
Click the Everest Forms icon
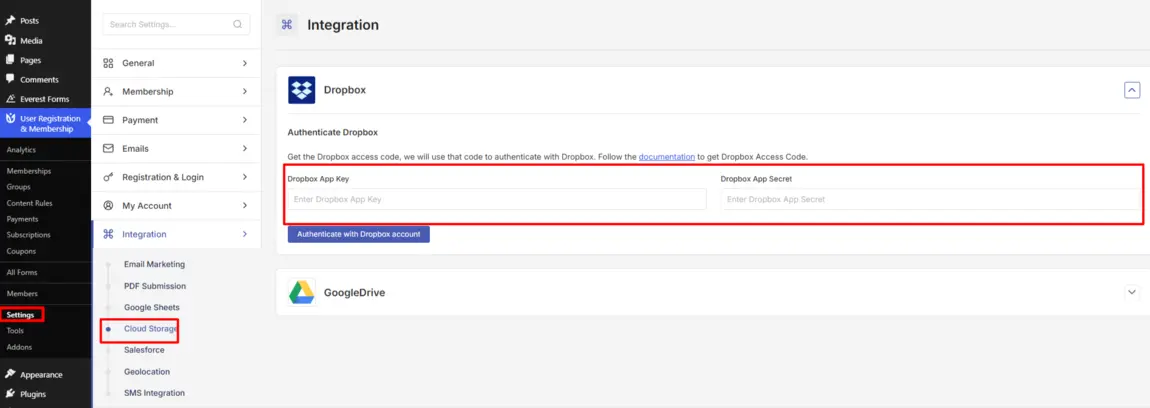(x=10, y=99)
